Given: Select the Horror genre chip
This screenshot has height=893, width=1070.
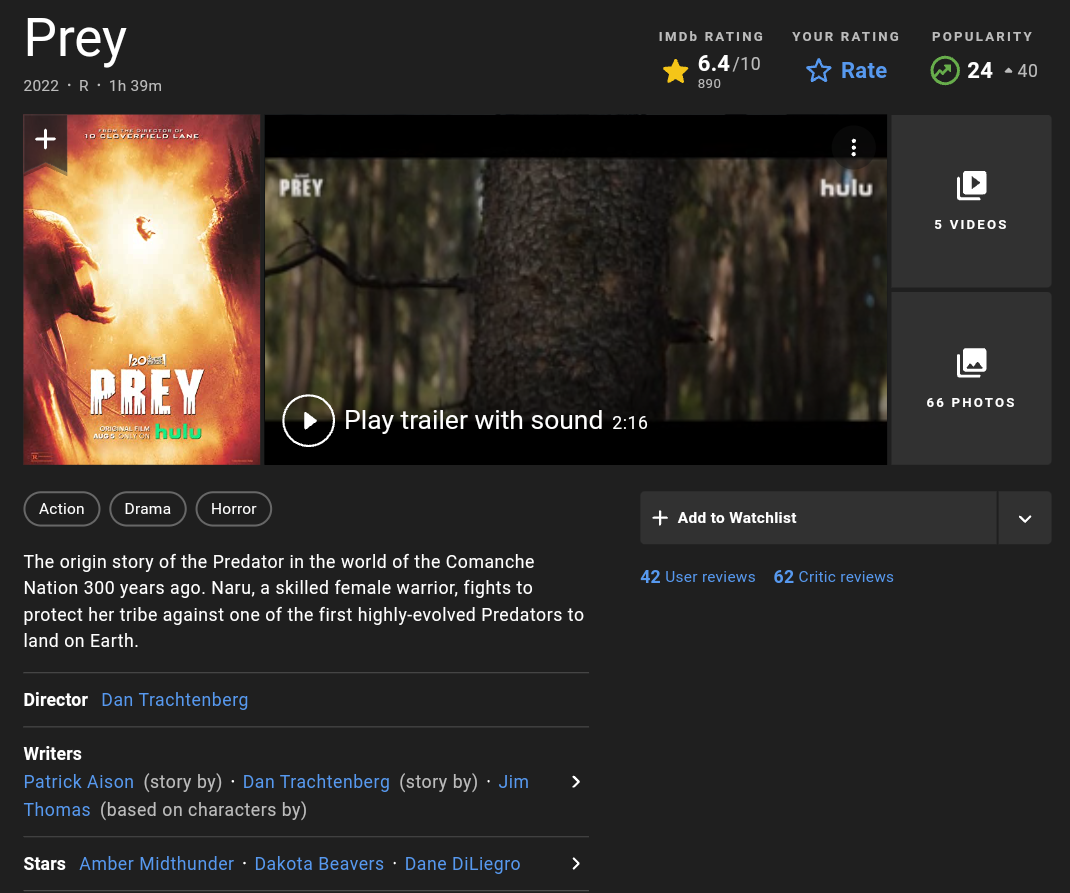Looking at the screenshot, I should [233, 509].
